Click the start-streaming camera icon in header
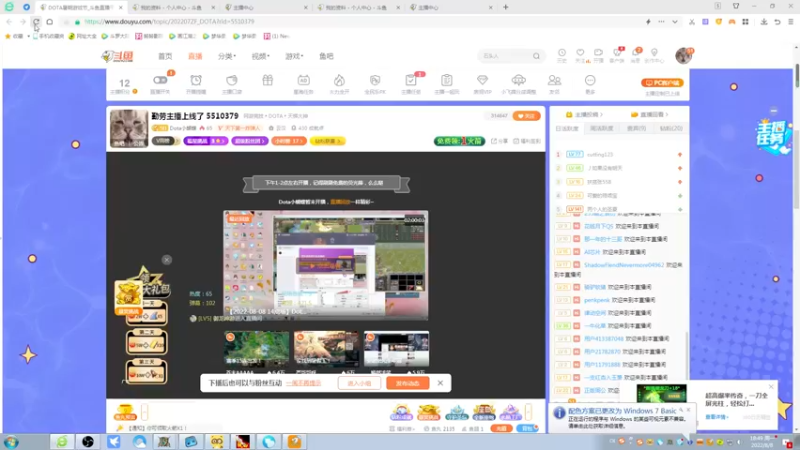Screen dimensions: 800x450 (x=598, y=55)
